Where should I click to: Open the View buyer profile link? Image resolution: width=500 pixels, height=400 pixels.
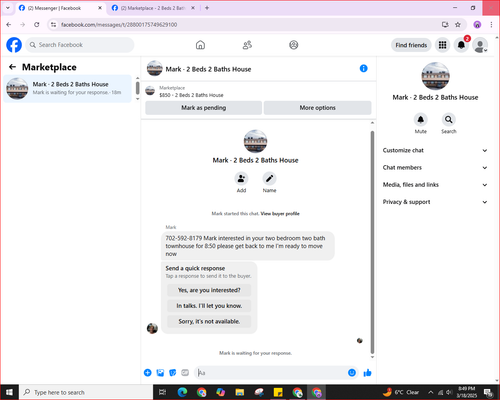[x=280, y=214]
